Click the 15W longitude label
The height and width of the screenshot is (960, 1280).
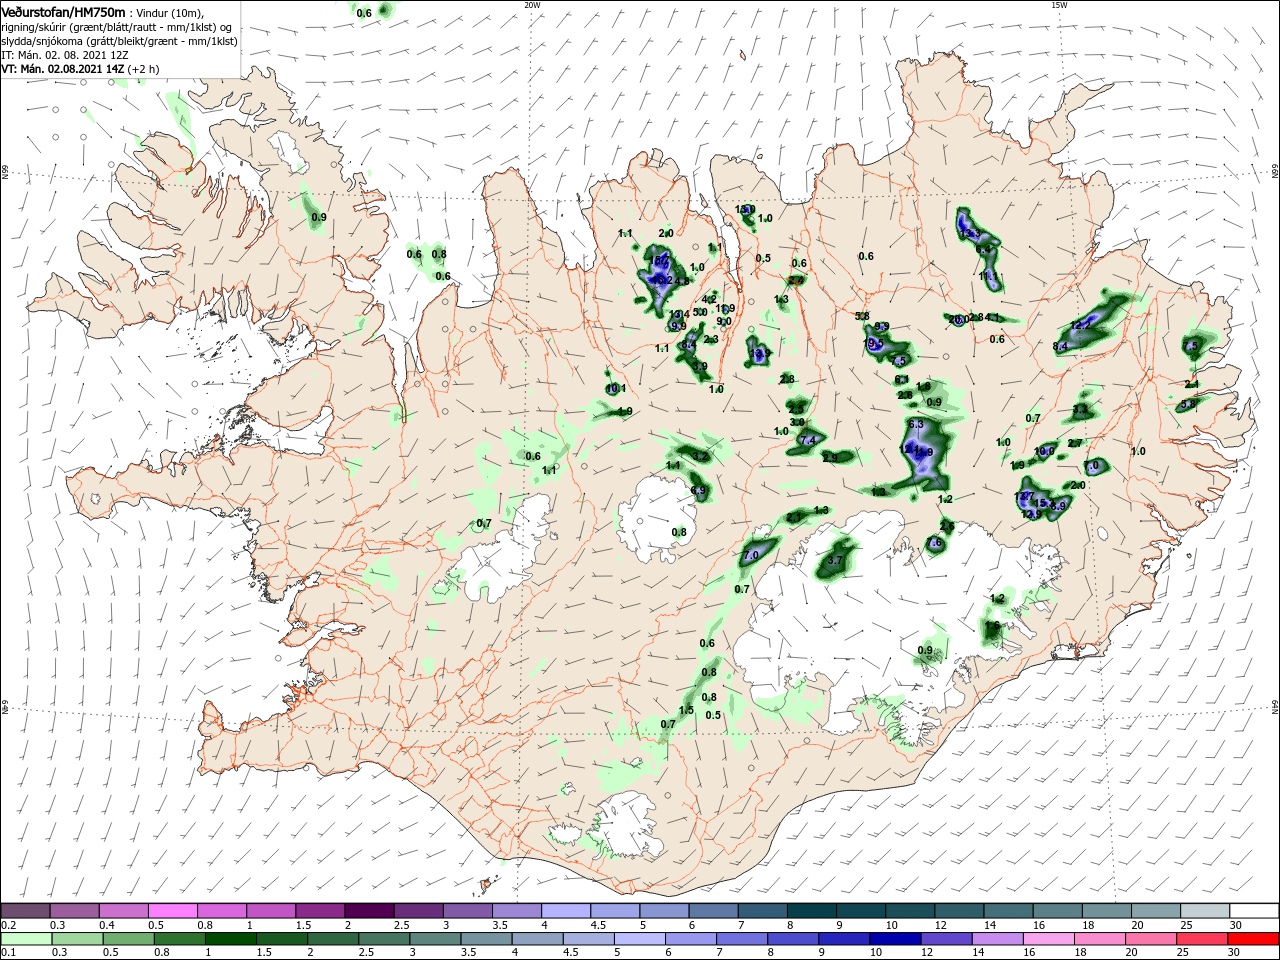pos(1059,5)
